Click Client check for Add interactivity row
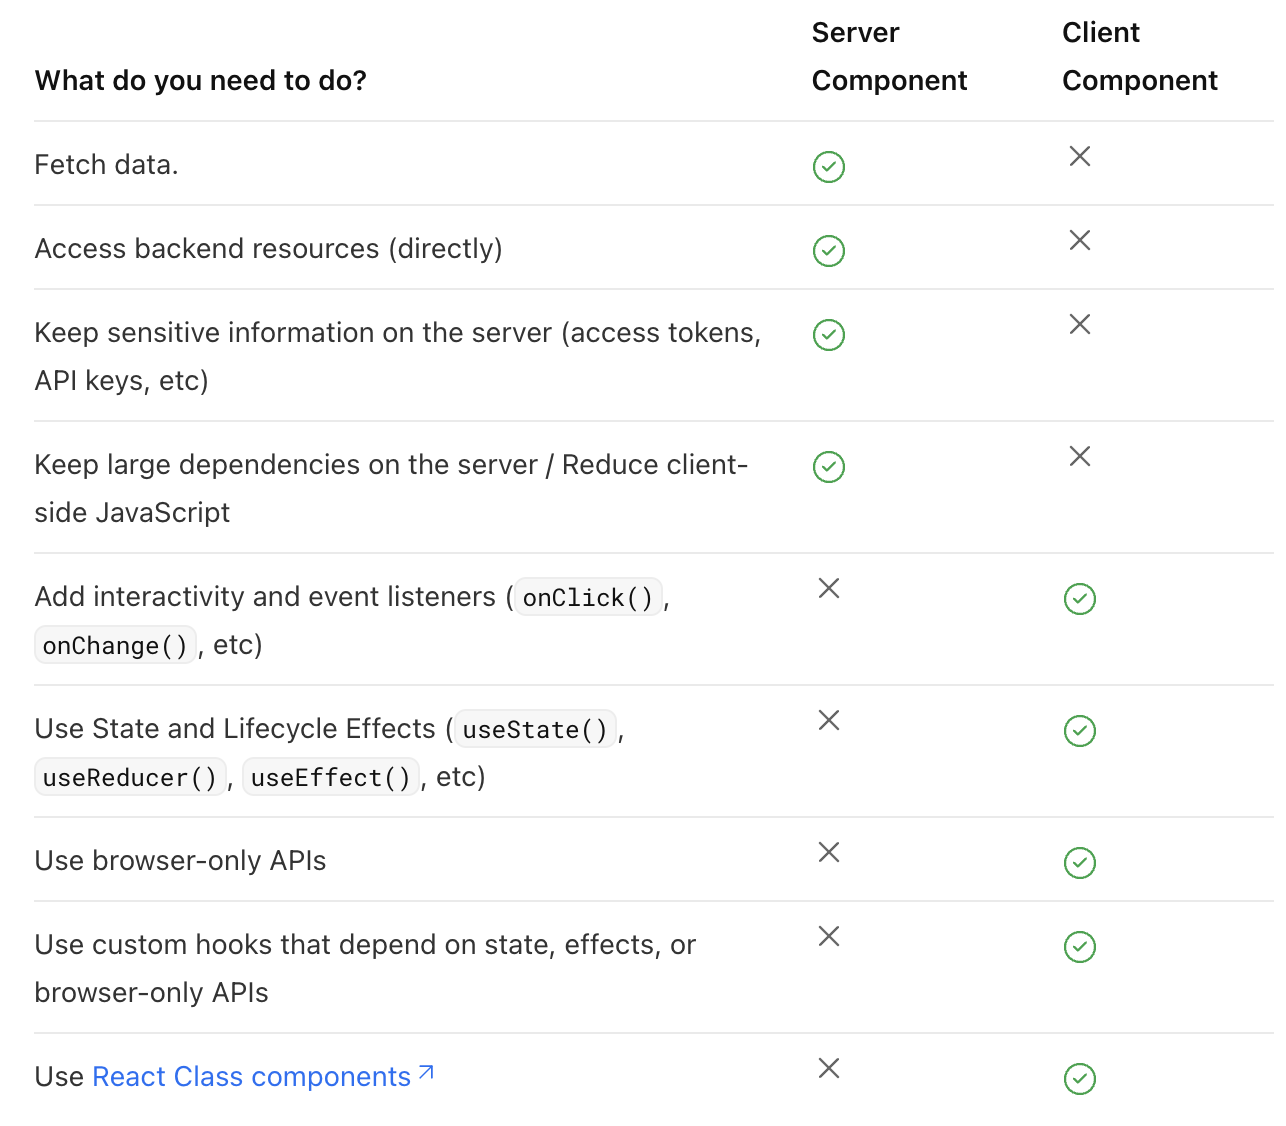This screenshot has width=1286, height=1126. (1080, 599)
